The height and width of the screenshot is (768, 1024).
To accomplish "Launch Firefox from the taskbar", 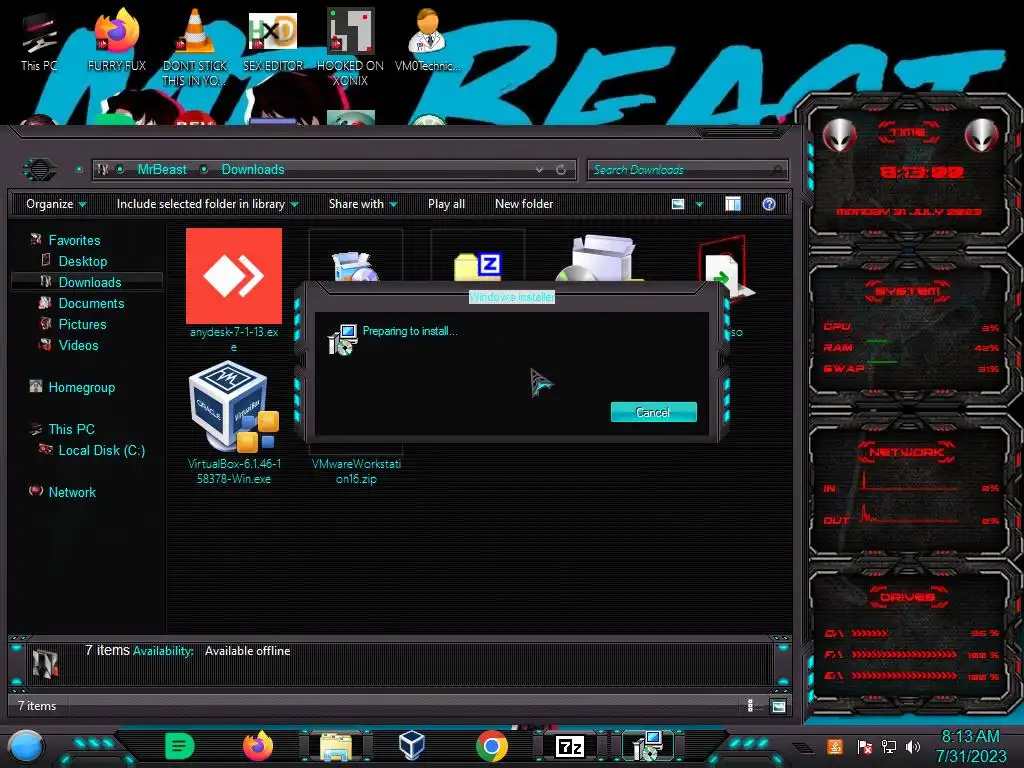I will (x=258, y=746).
